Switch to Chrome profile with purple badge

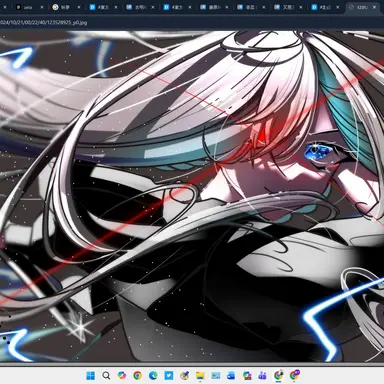[294, 375]
